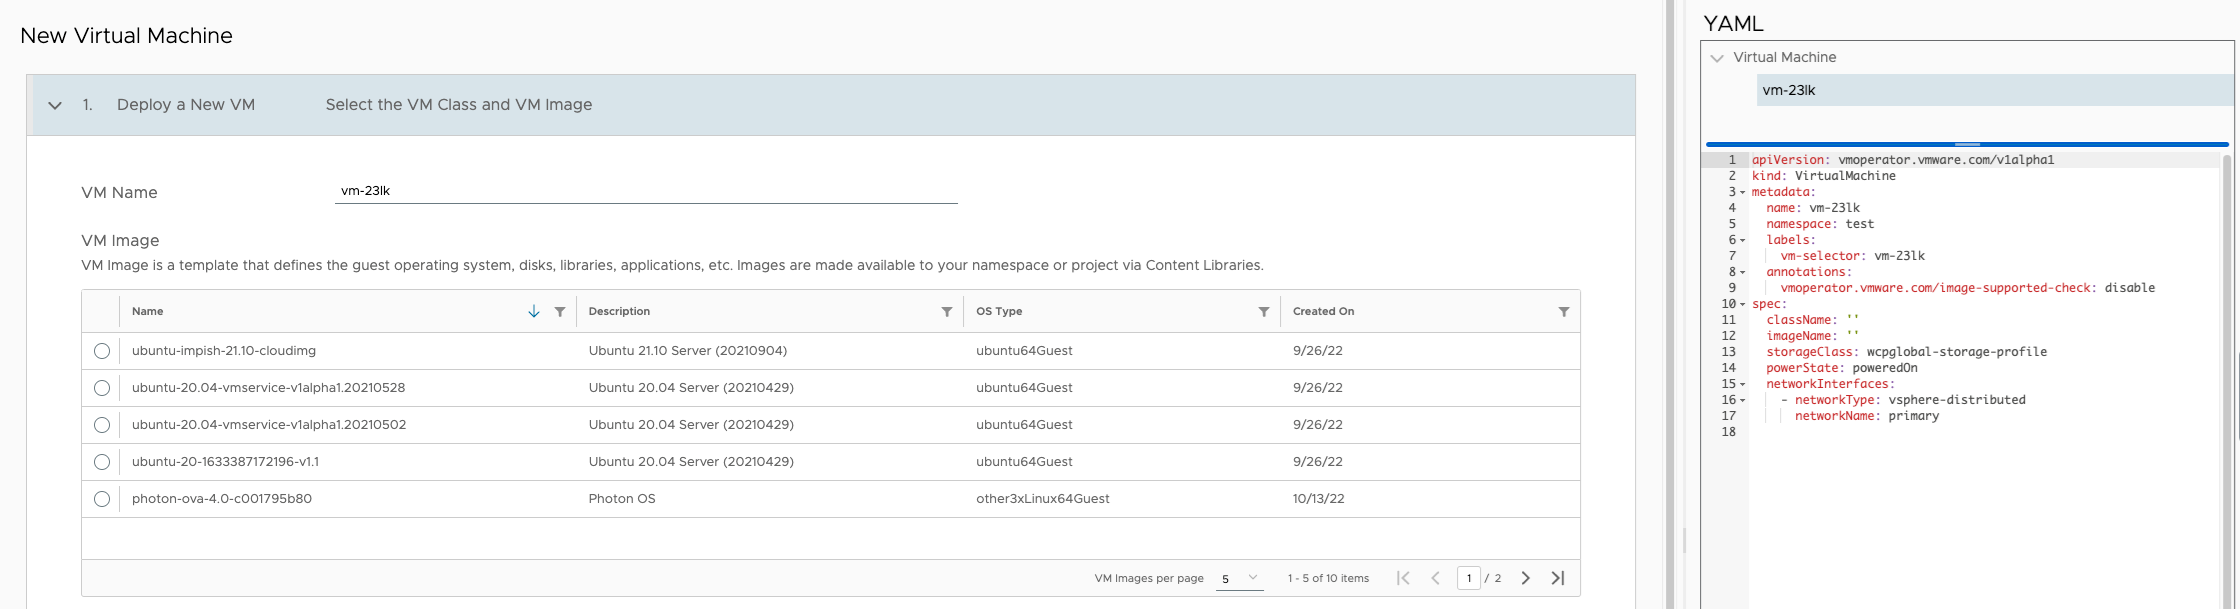
Task: Jump to the first page of VM images
Action: tap(1403, 578)
